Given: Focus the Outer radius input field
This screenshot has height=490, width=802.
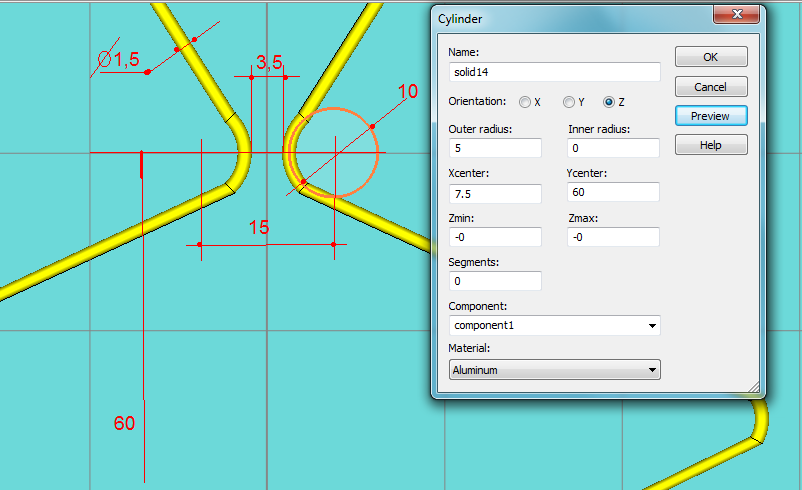Looking at the screenshot, I should (x=496, y=148).
